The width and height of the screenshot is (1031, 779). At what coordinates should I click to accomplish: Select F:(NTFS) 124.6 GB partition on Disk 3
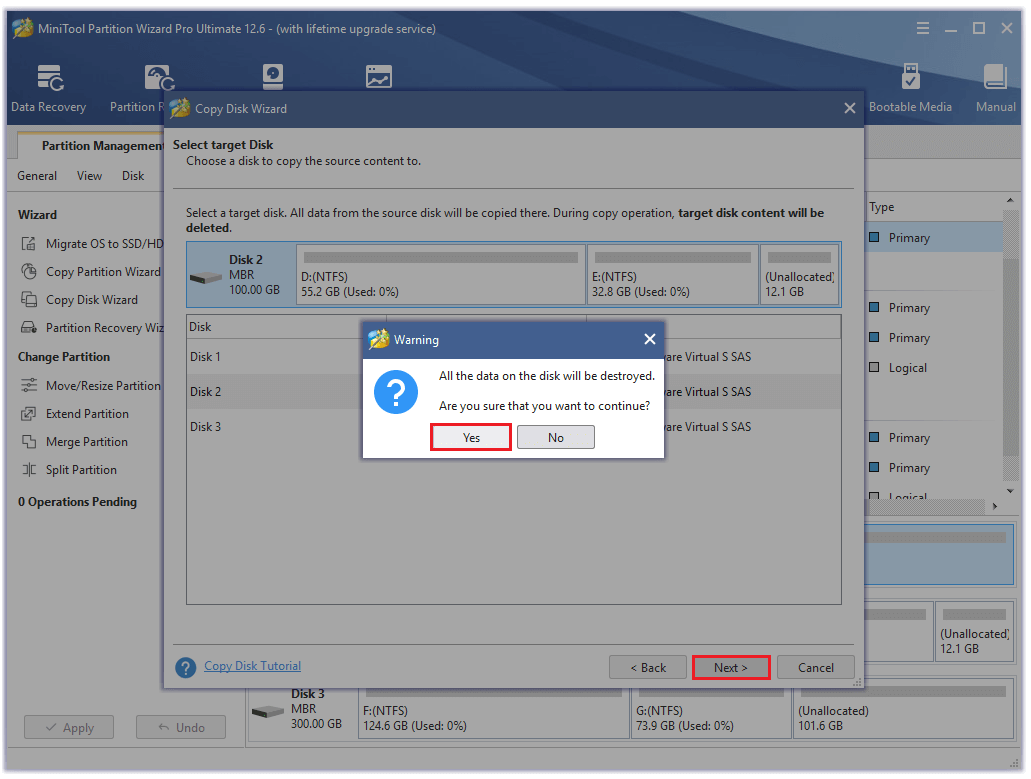[x=494, y=713]
